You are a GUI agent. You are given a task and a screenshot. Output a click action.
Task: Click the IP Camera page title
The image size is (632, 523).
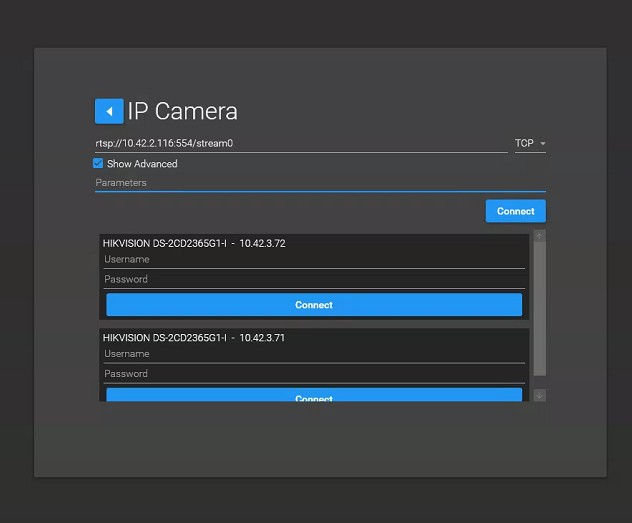pyautogui.click(x=182, y=111)
